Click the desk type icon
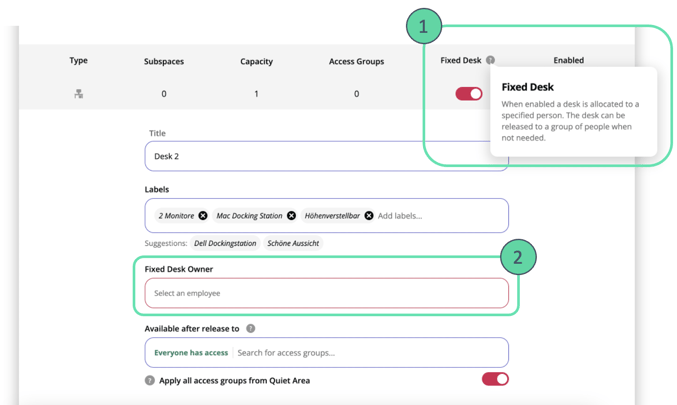 coord(78,94)
